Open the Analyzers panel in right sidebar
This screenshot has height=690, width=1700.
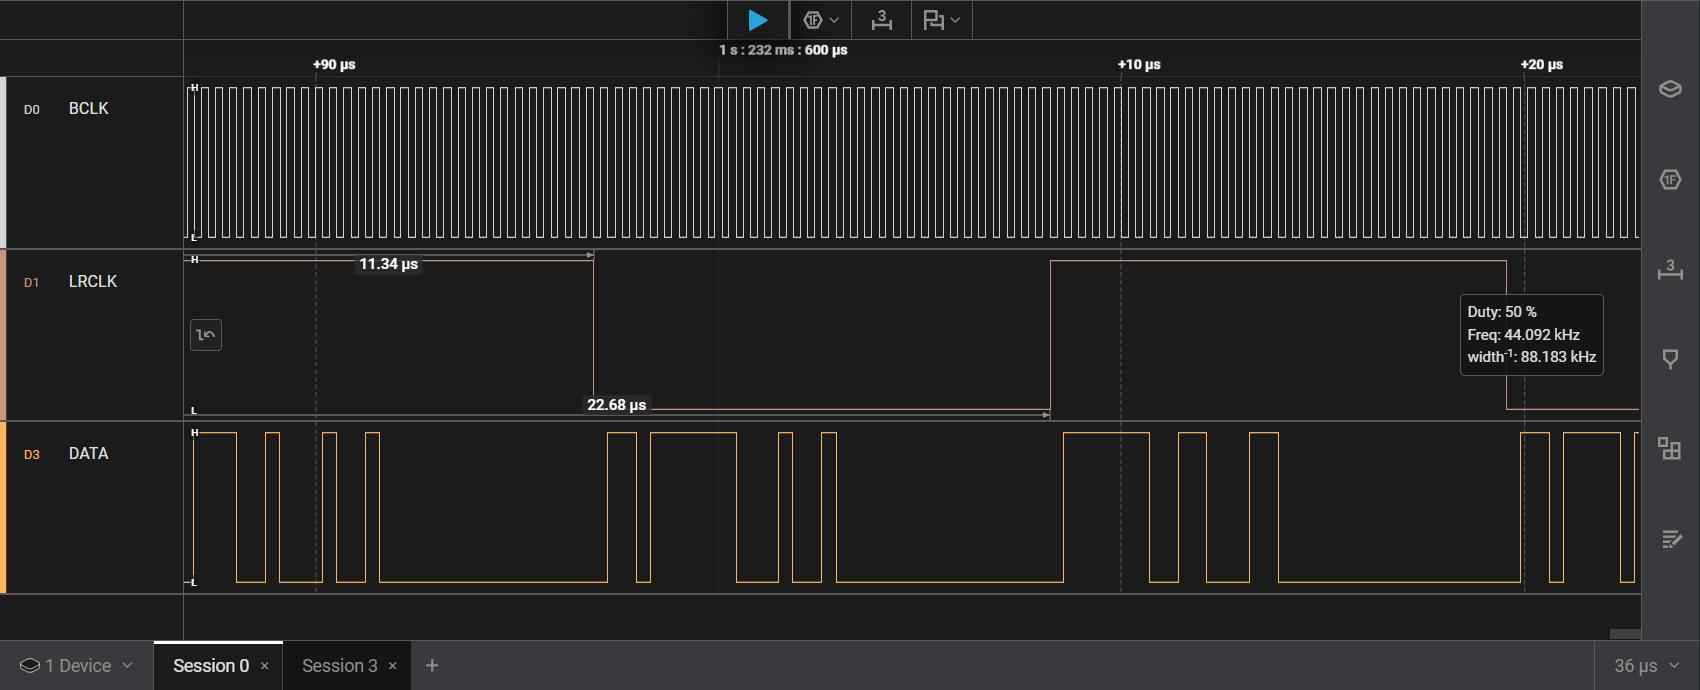coord(1670,180)
